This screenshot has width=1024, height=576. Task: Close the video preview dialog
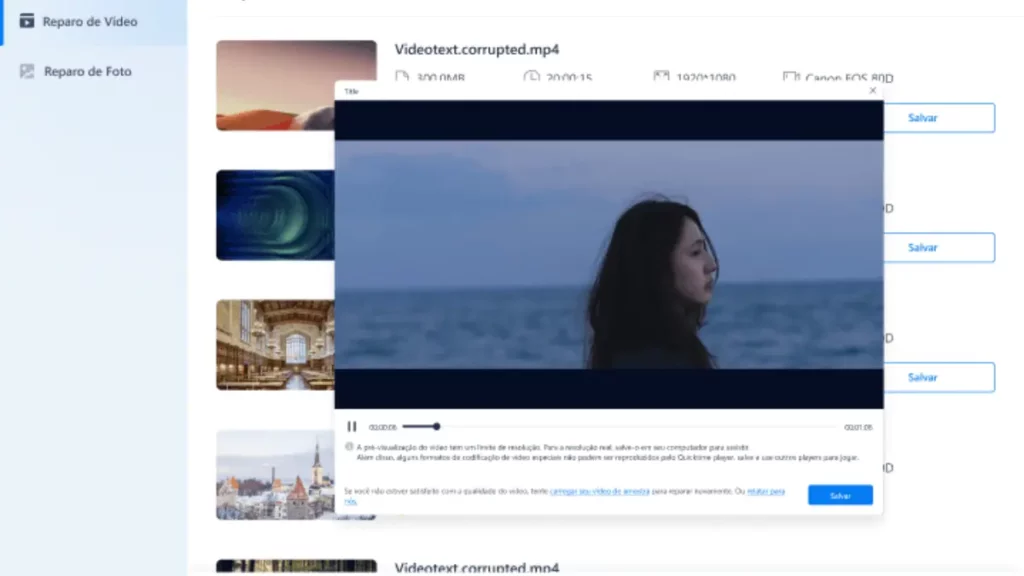pyautogui.click(x=872, y=91)
